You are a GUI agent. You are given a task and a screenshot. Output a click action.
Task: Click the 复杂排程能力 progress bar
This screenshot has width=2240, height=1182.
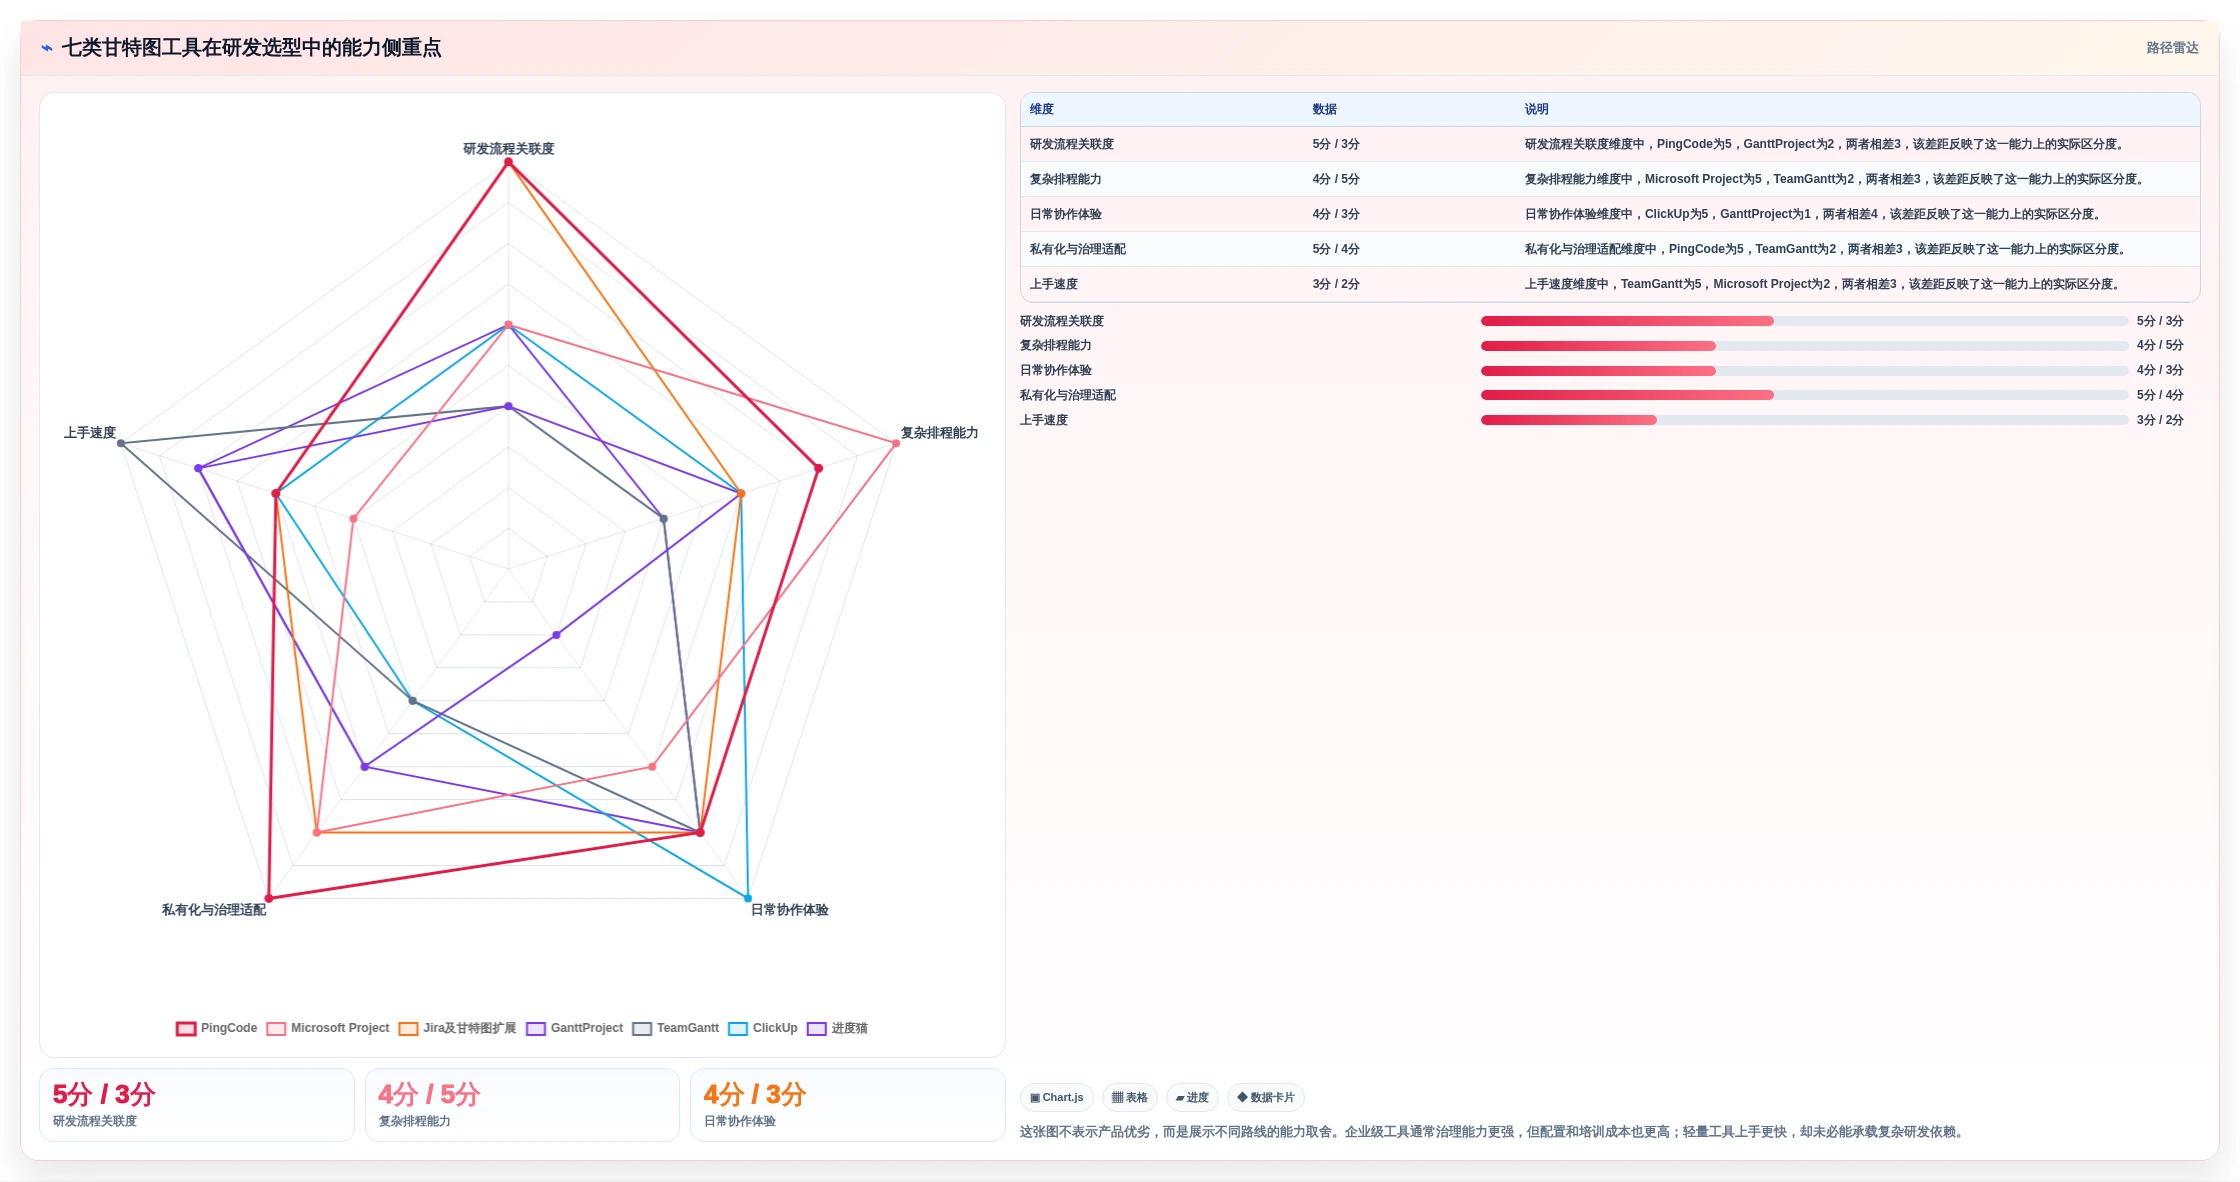click(1804, 346)
